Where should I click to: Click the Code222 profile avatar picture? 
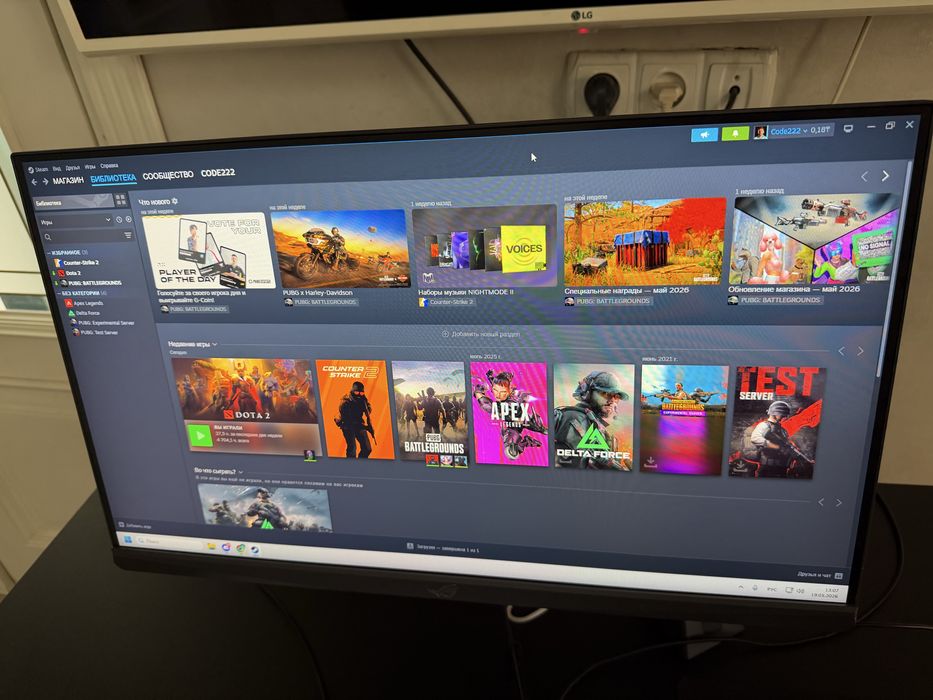coord(760,132)
